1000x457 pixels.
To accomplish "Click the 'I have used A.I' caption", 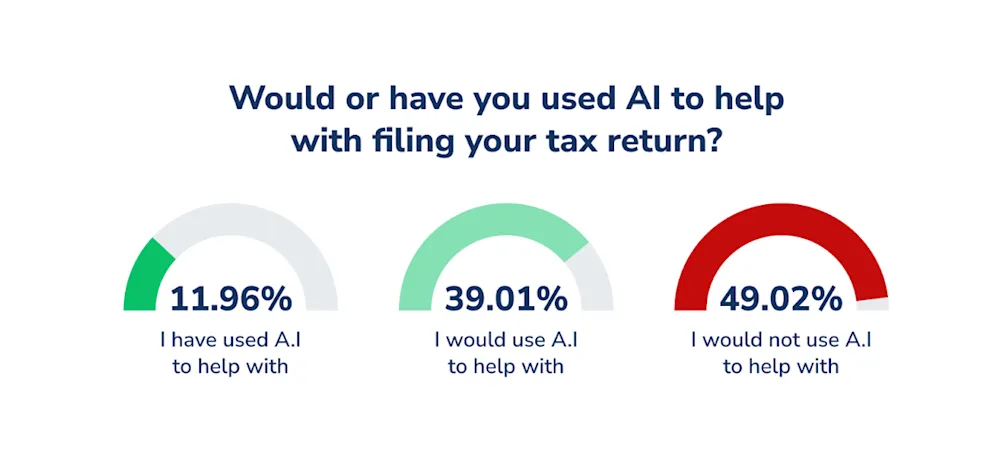I will tap(230, 340).
